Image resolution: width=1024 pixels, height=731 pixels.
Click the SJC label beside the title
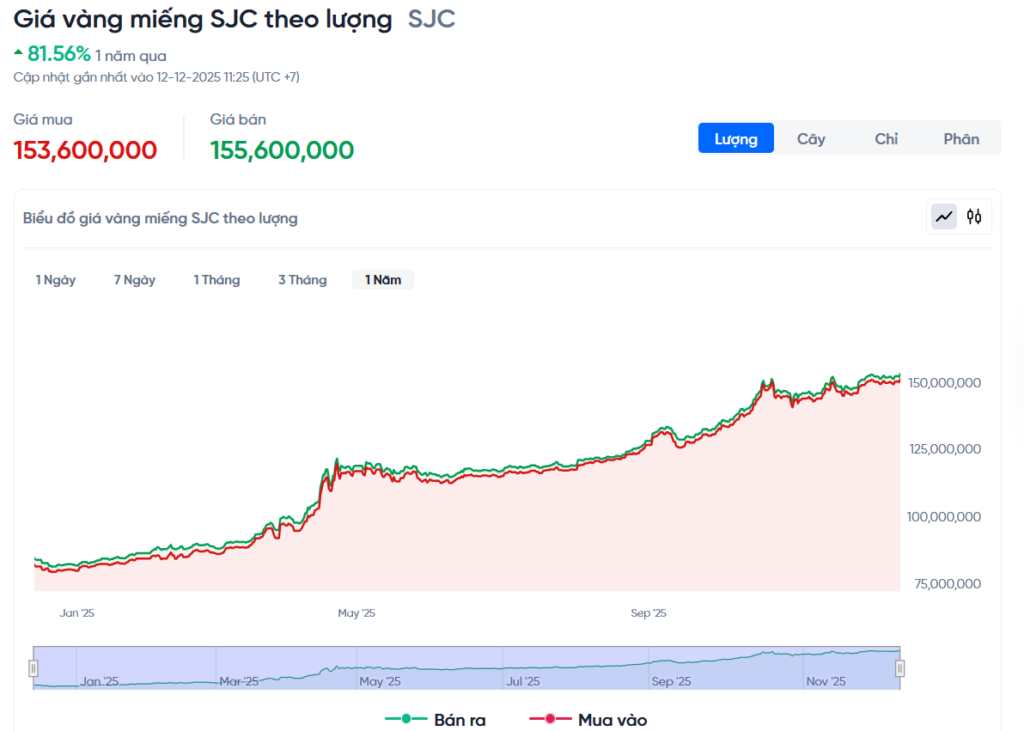[432, 20]
